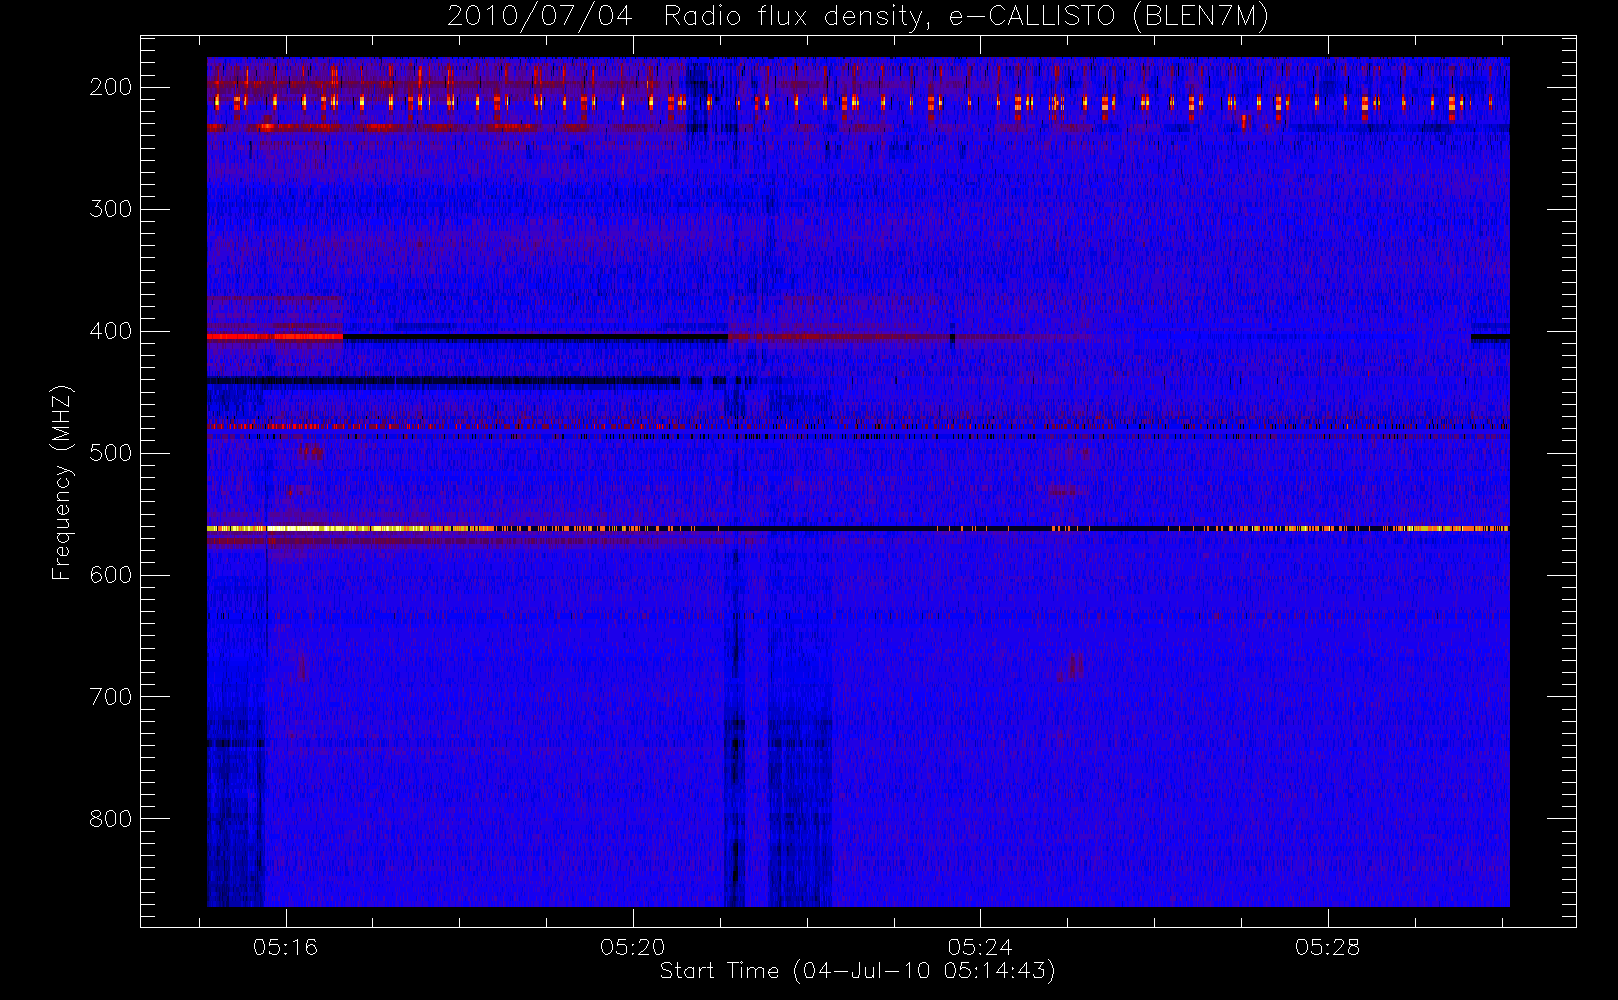
Task: Select the 'Frequency (MHZ)' y-axis label
Action: tap(62, 482)
